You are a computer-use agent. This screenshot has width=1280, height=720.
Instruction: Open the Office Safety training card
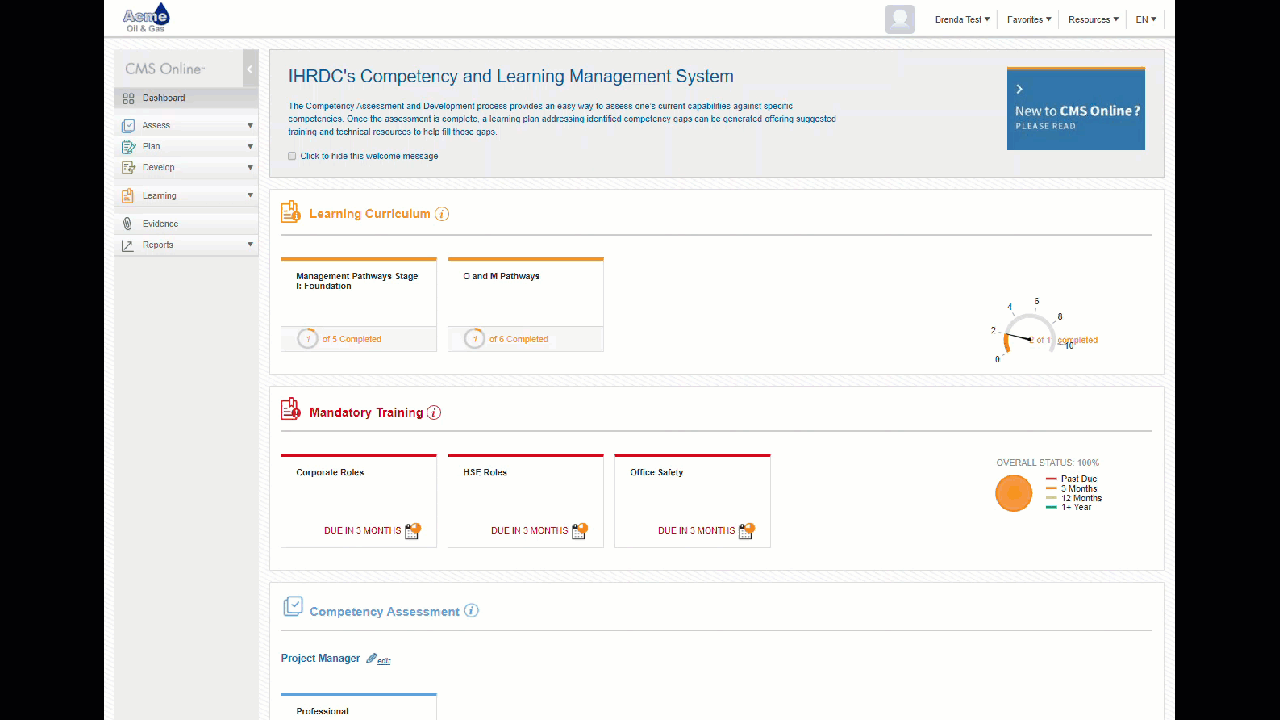click(693, 501)
